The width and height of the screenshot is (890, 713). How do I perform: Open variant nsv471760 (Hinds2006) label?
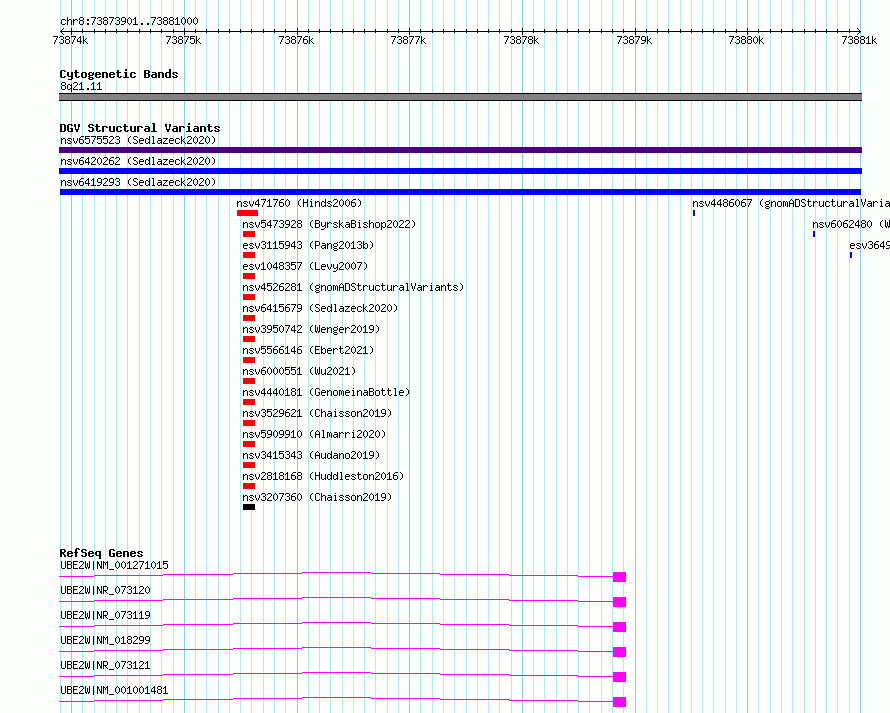click(299, 203)
